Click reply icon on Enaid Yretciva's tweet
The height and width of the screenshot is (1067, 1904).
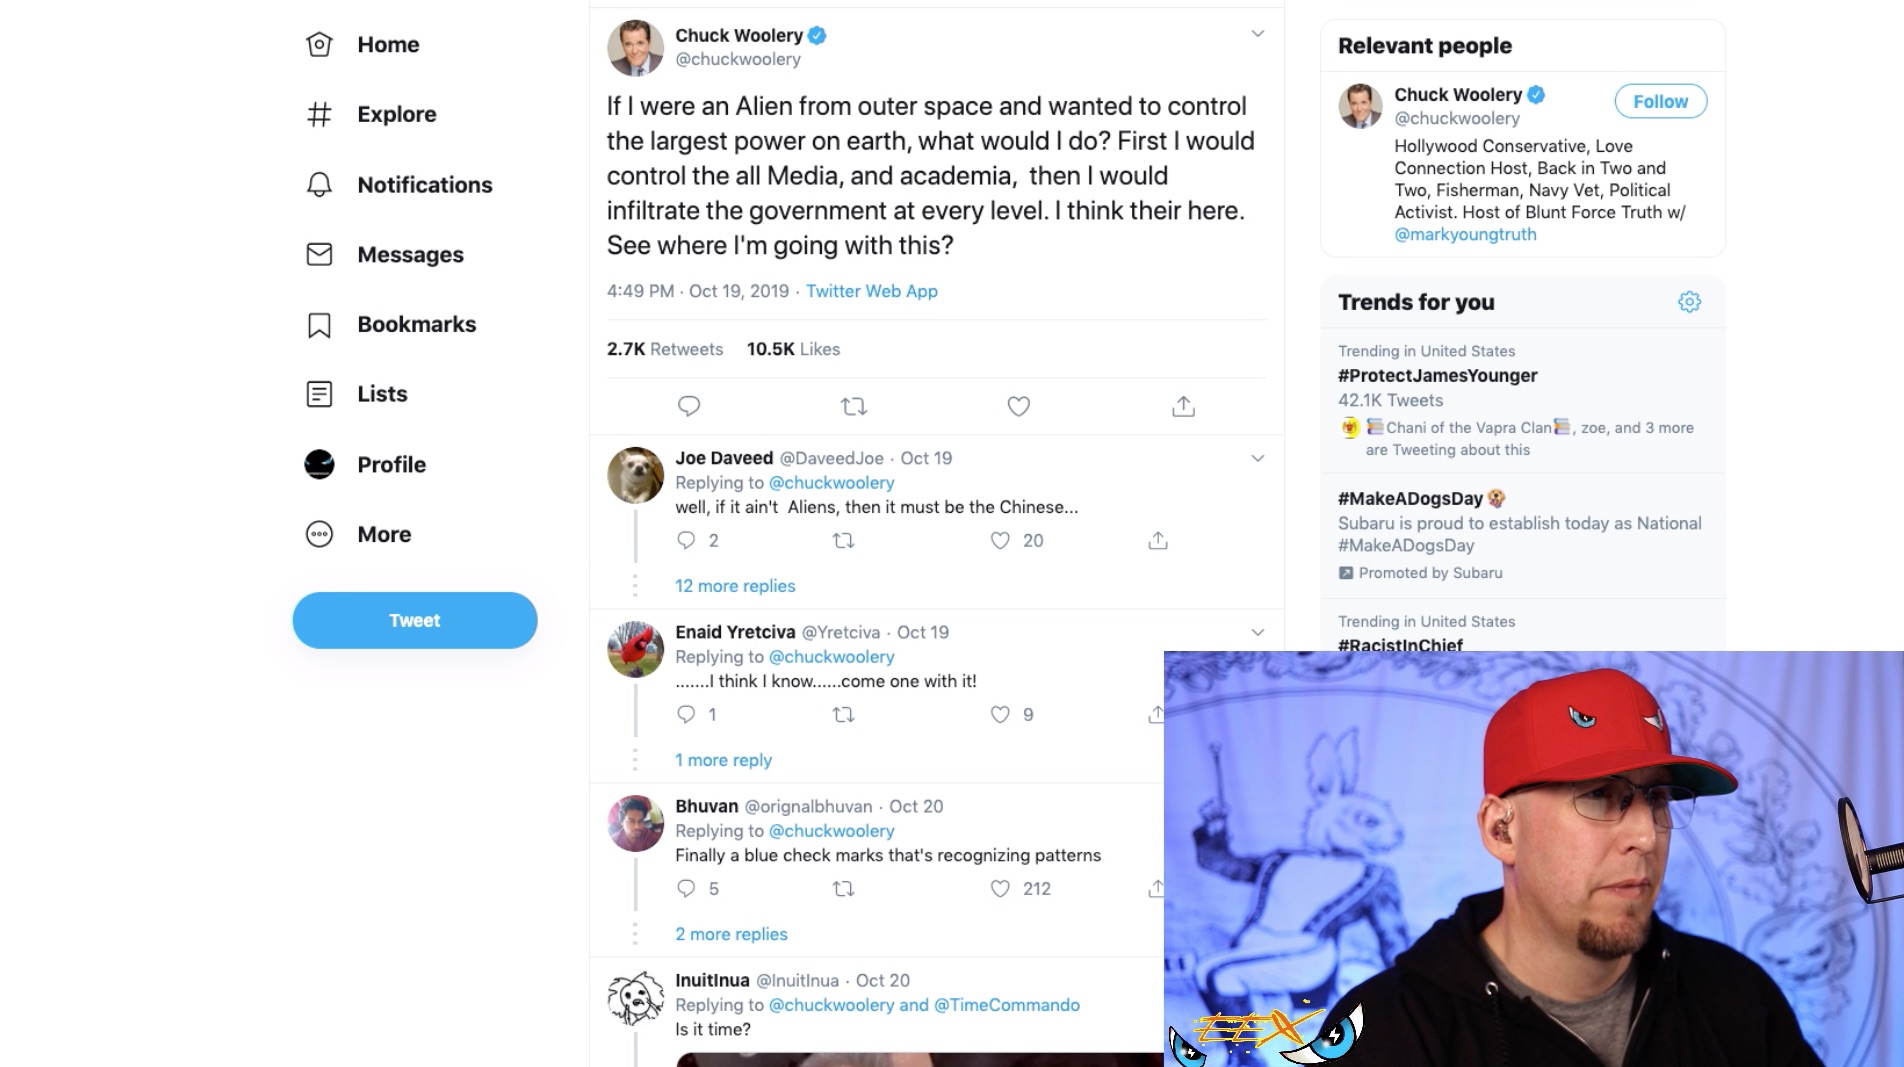(686, 714)
